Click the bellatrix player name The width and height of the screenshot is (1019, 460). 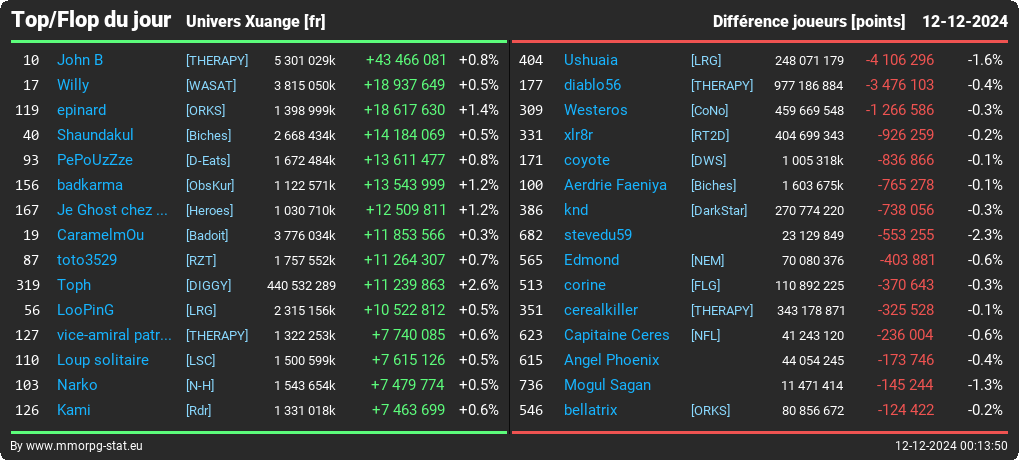(x=591, y=410)
